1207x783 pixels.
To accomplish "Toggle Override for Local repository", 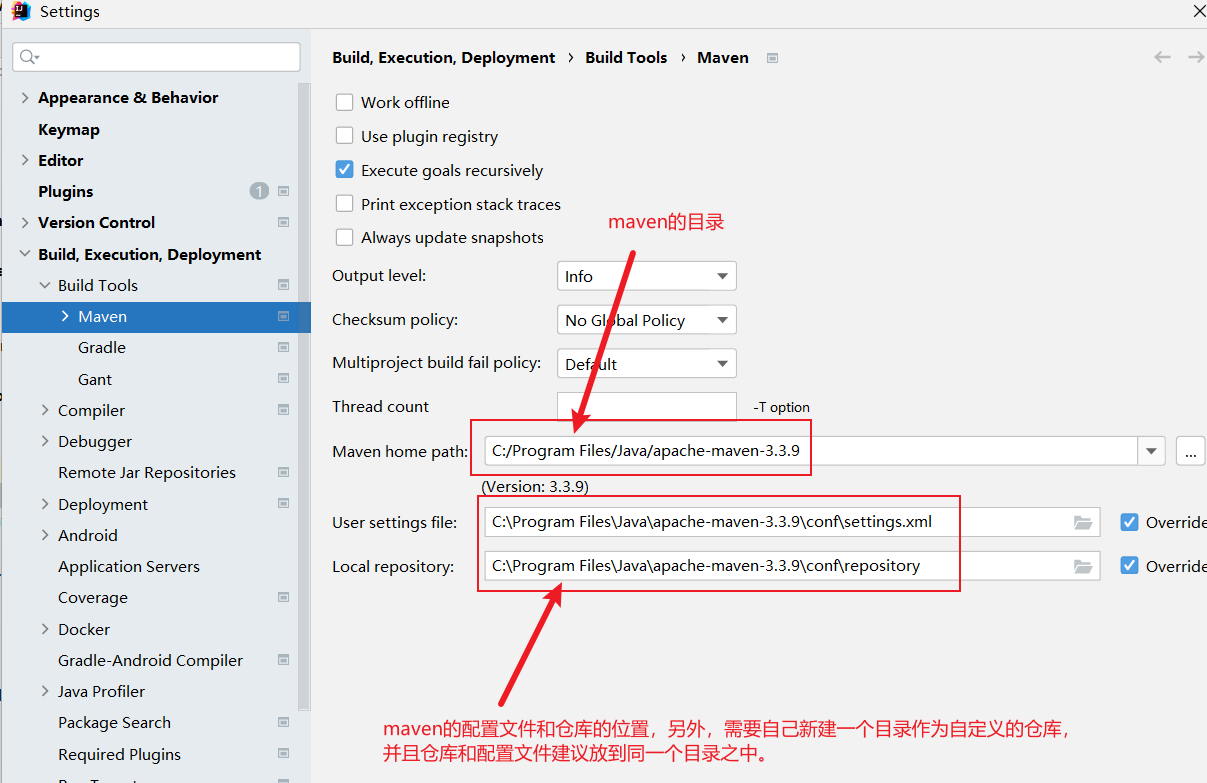I will click(1130, 566).
